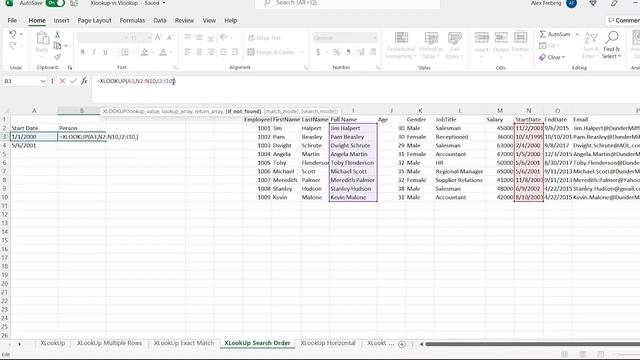Click the search box in title bar
640x360 pixels.
tap(348, 3)
